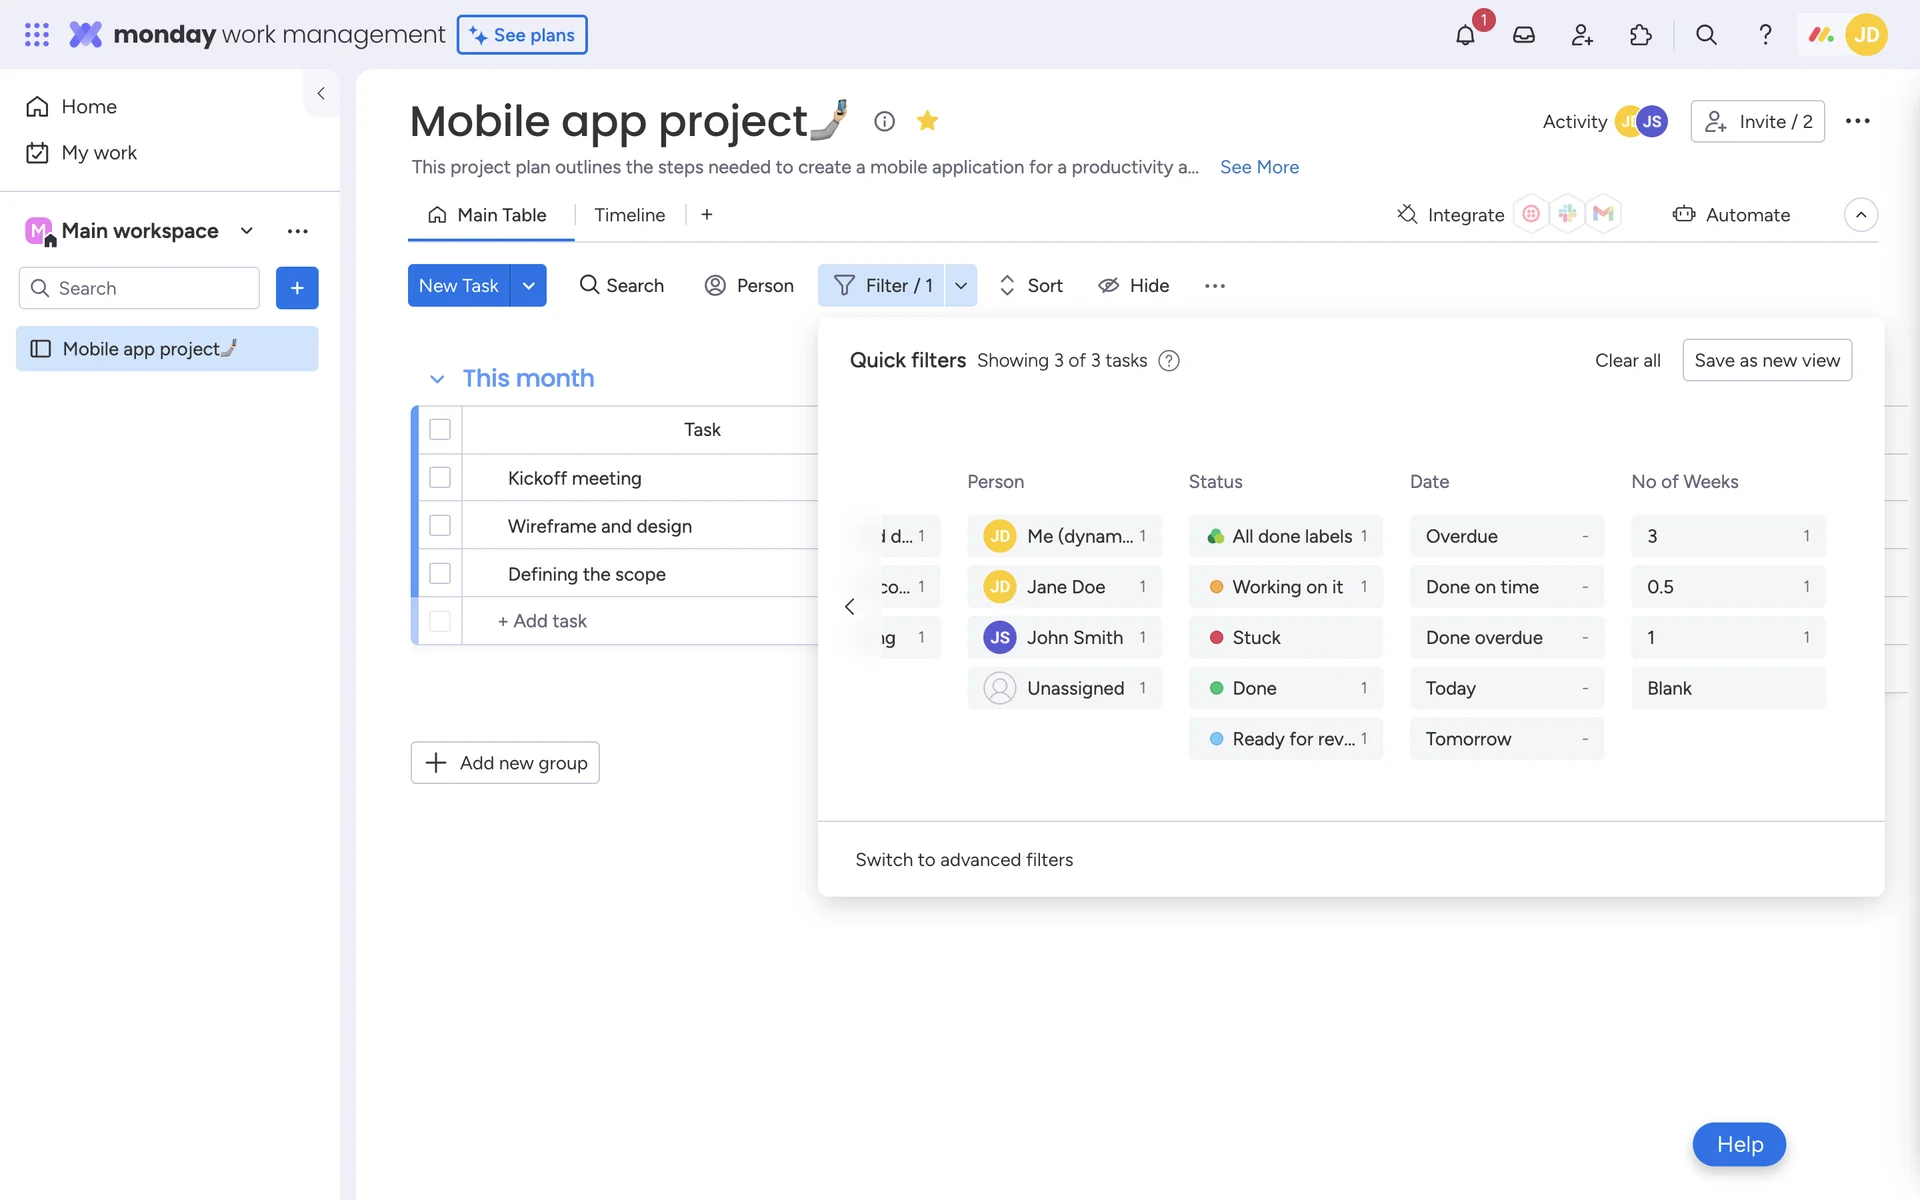Check the Wireframe and design checkbox
The width and height of the screenshot is (1920, 1200).
(x=440, y=526)
